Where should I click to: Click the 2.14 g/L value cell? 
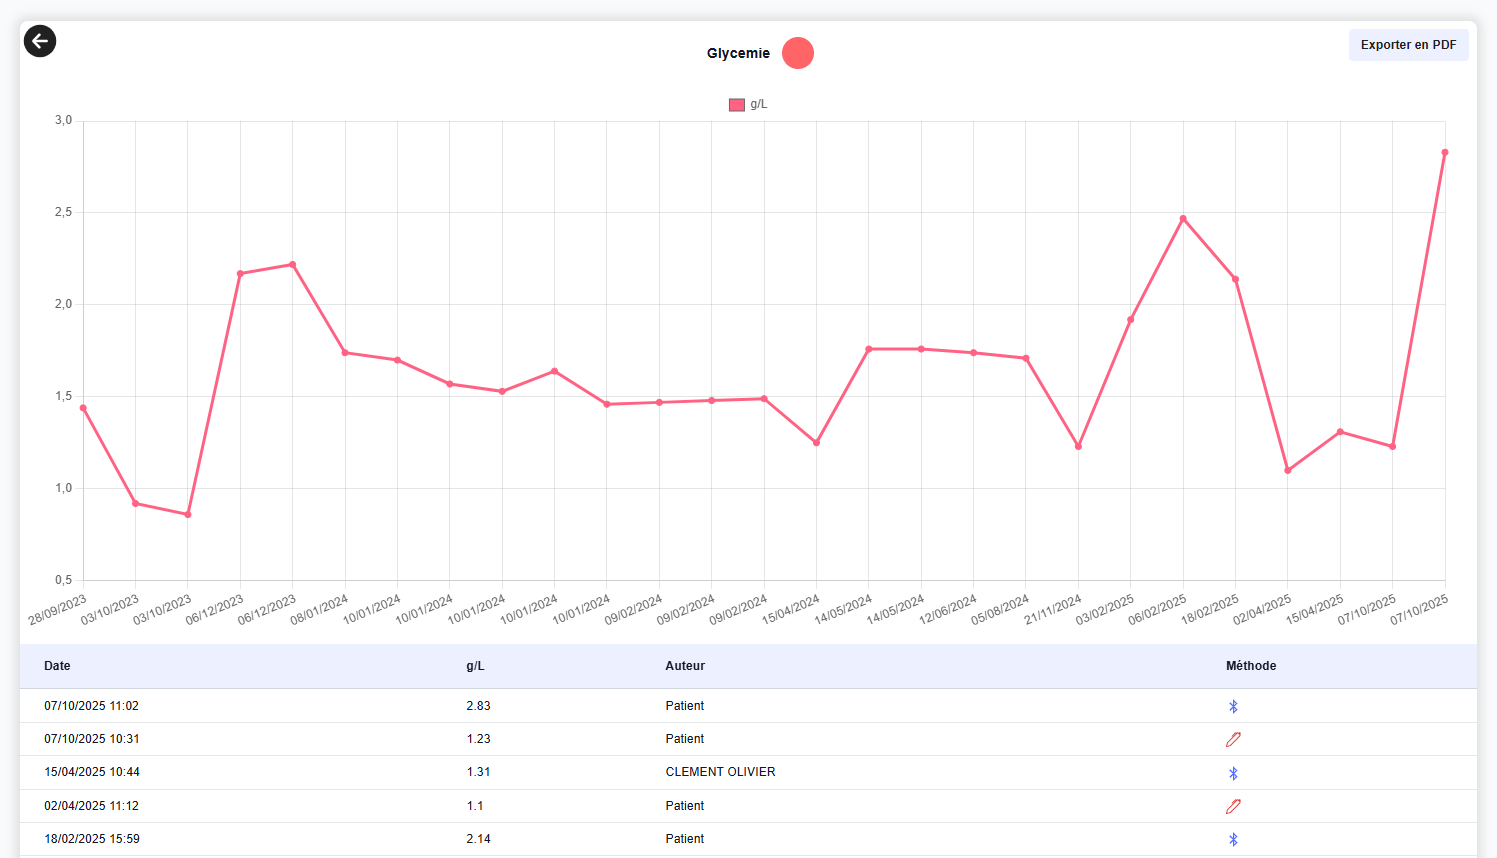pos(478,839)
